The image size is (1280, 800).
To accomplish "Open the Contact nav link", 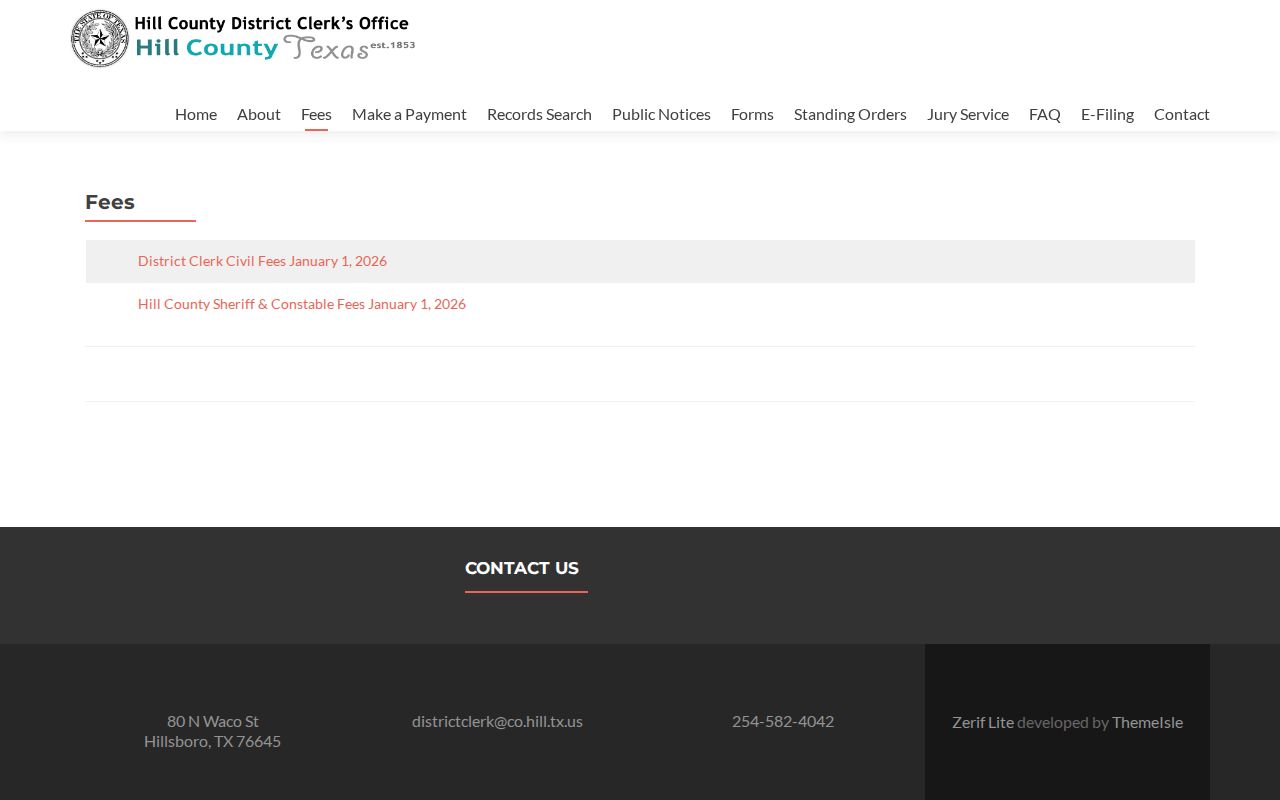I will tap(1182, 114).
